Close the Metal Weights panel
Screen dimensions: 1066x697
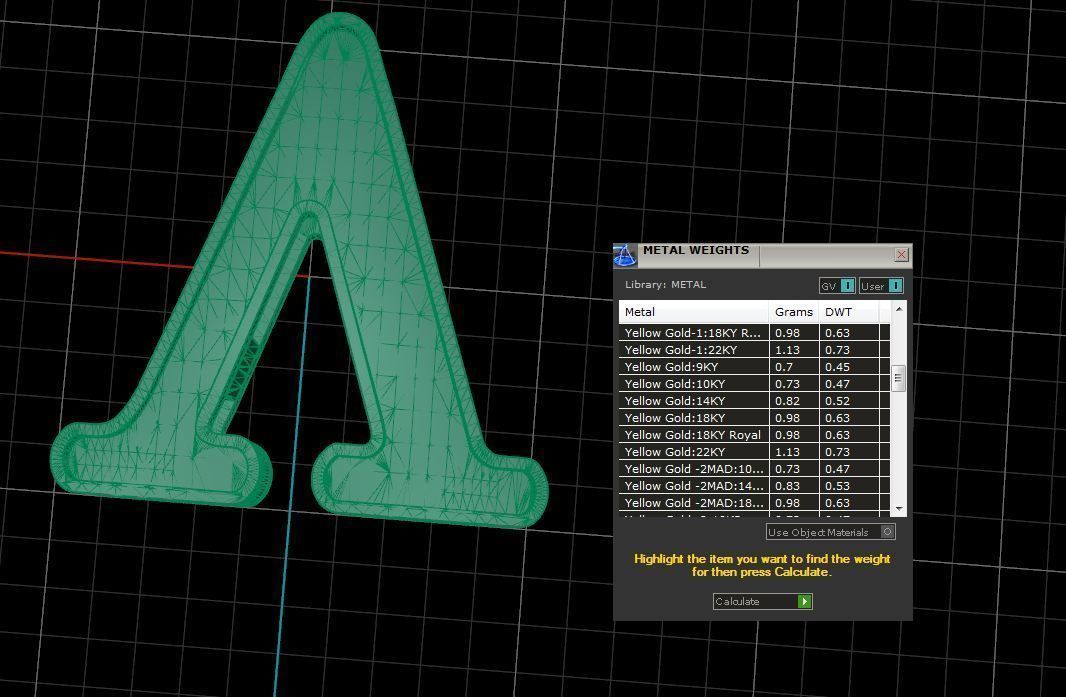[901, 254]
